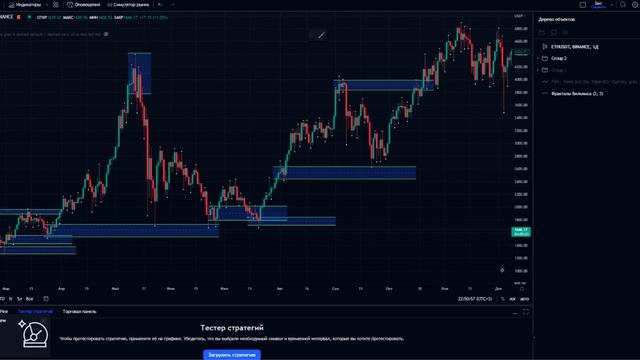The height and width of the screenshot is (360, 640).
Task: Click the indicator icon beside Фракталы Вильямса
Action: click(x=544, y=93)
